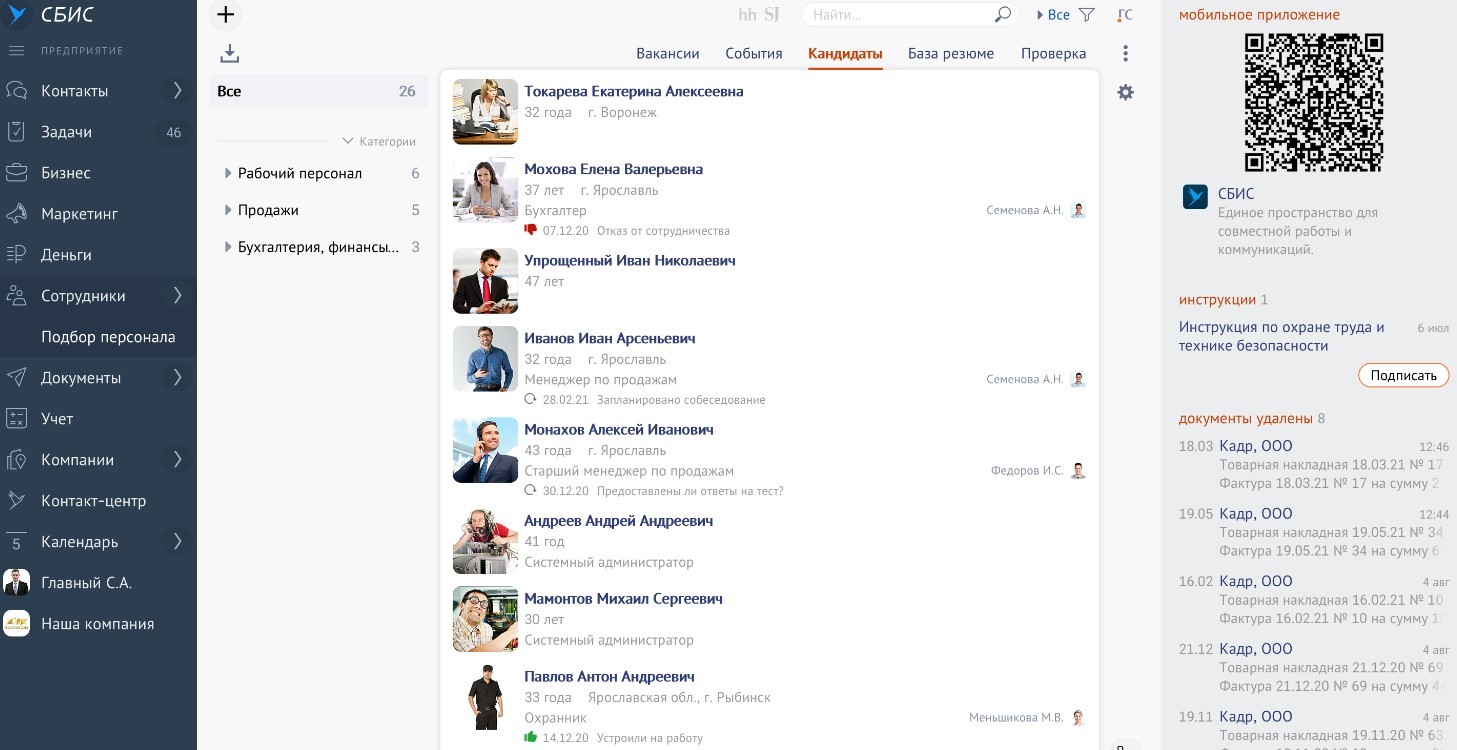The image size is (1457, 750).
Task: Expand the Рабочий персонал category
Action: [x=228, y=174]
